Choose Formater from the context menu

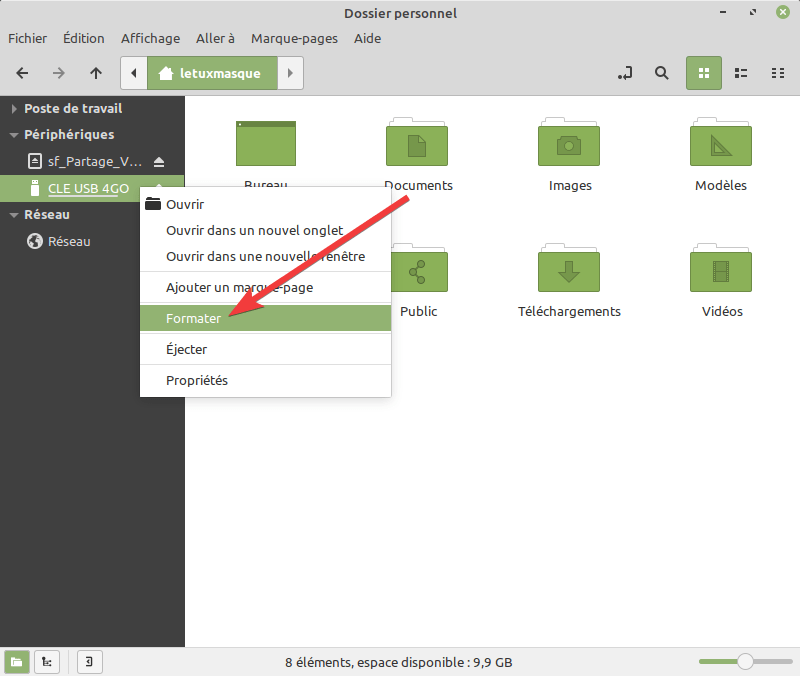coord(265,318)
